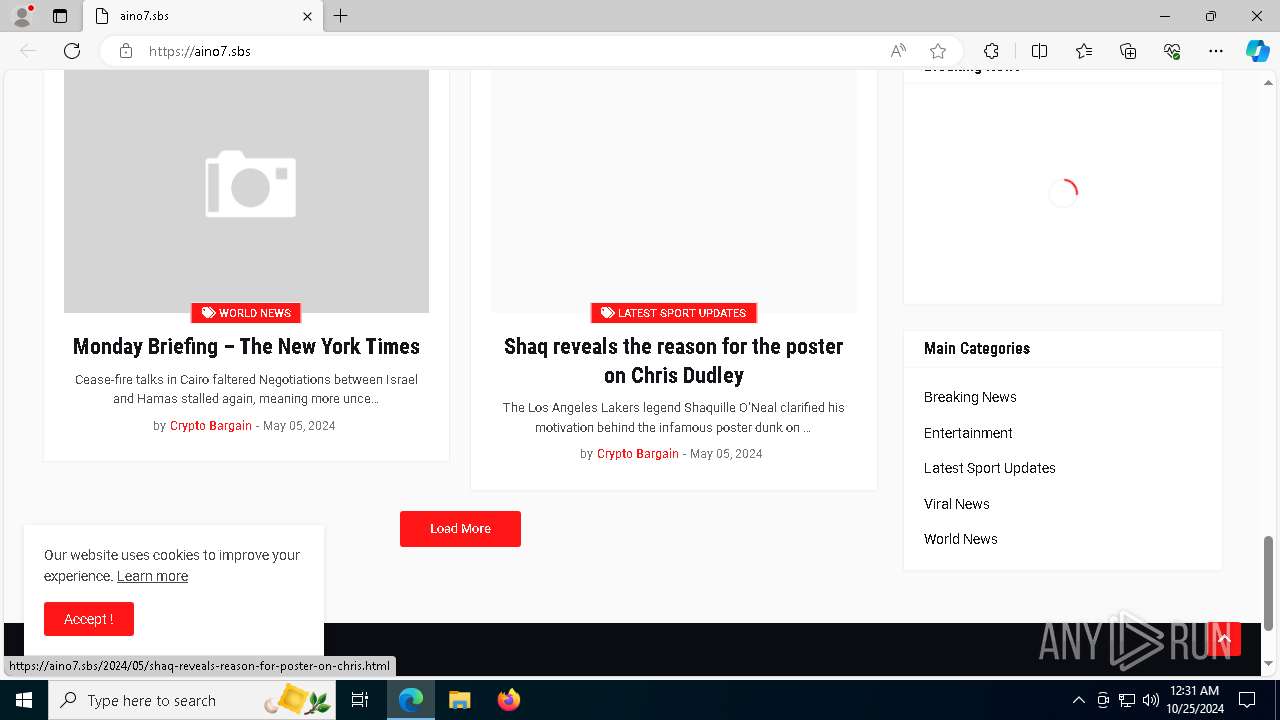This screenshot has height=720, width=1280.
Task: Open the Copilot sidebar icon
Action: [1258, 51]
